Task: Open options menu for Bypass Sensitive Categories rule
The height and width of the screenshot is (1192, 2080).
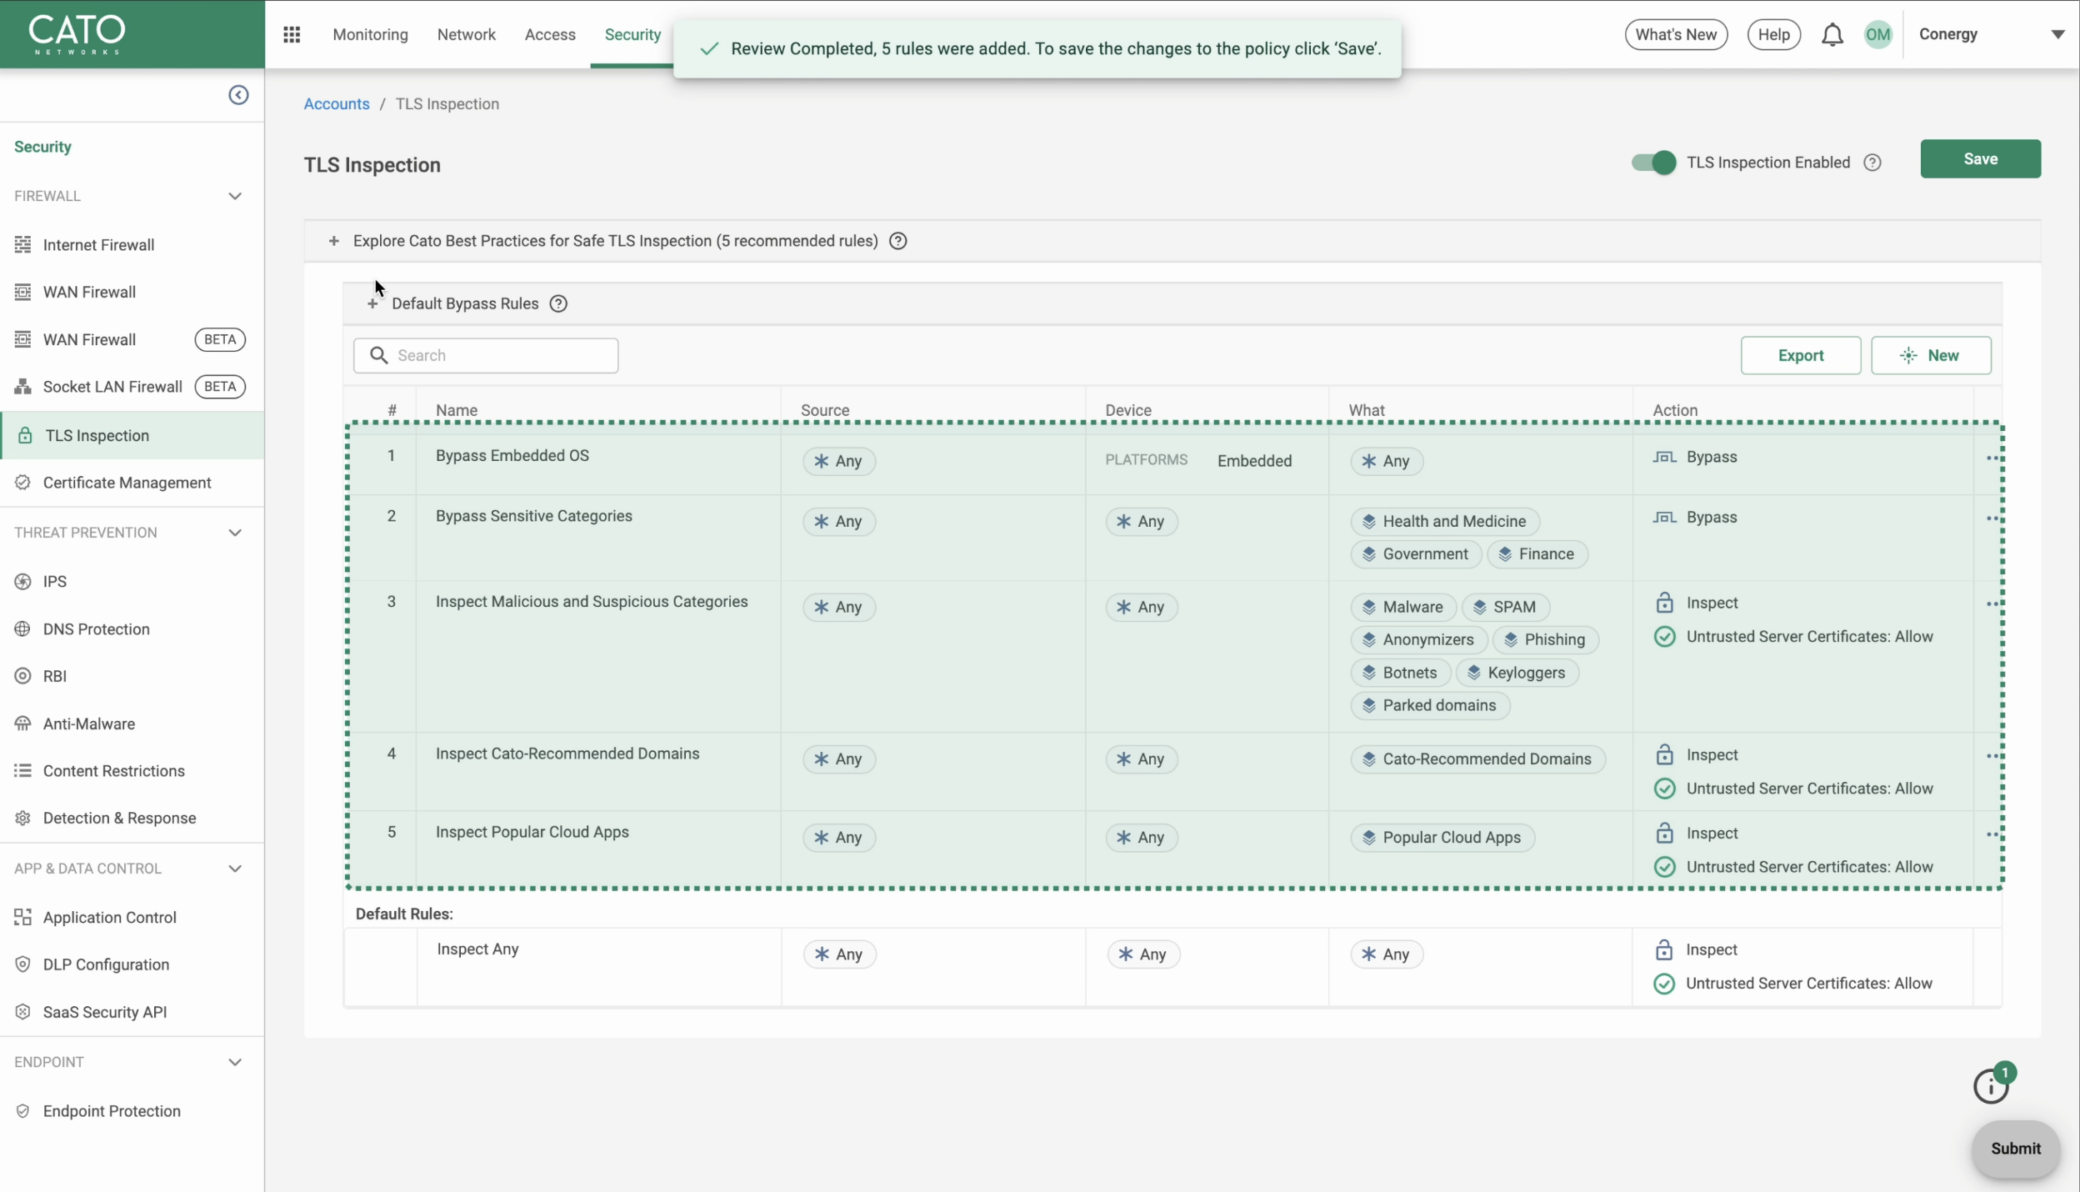Action: point(1992,518)
